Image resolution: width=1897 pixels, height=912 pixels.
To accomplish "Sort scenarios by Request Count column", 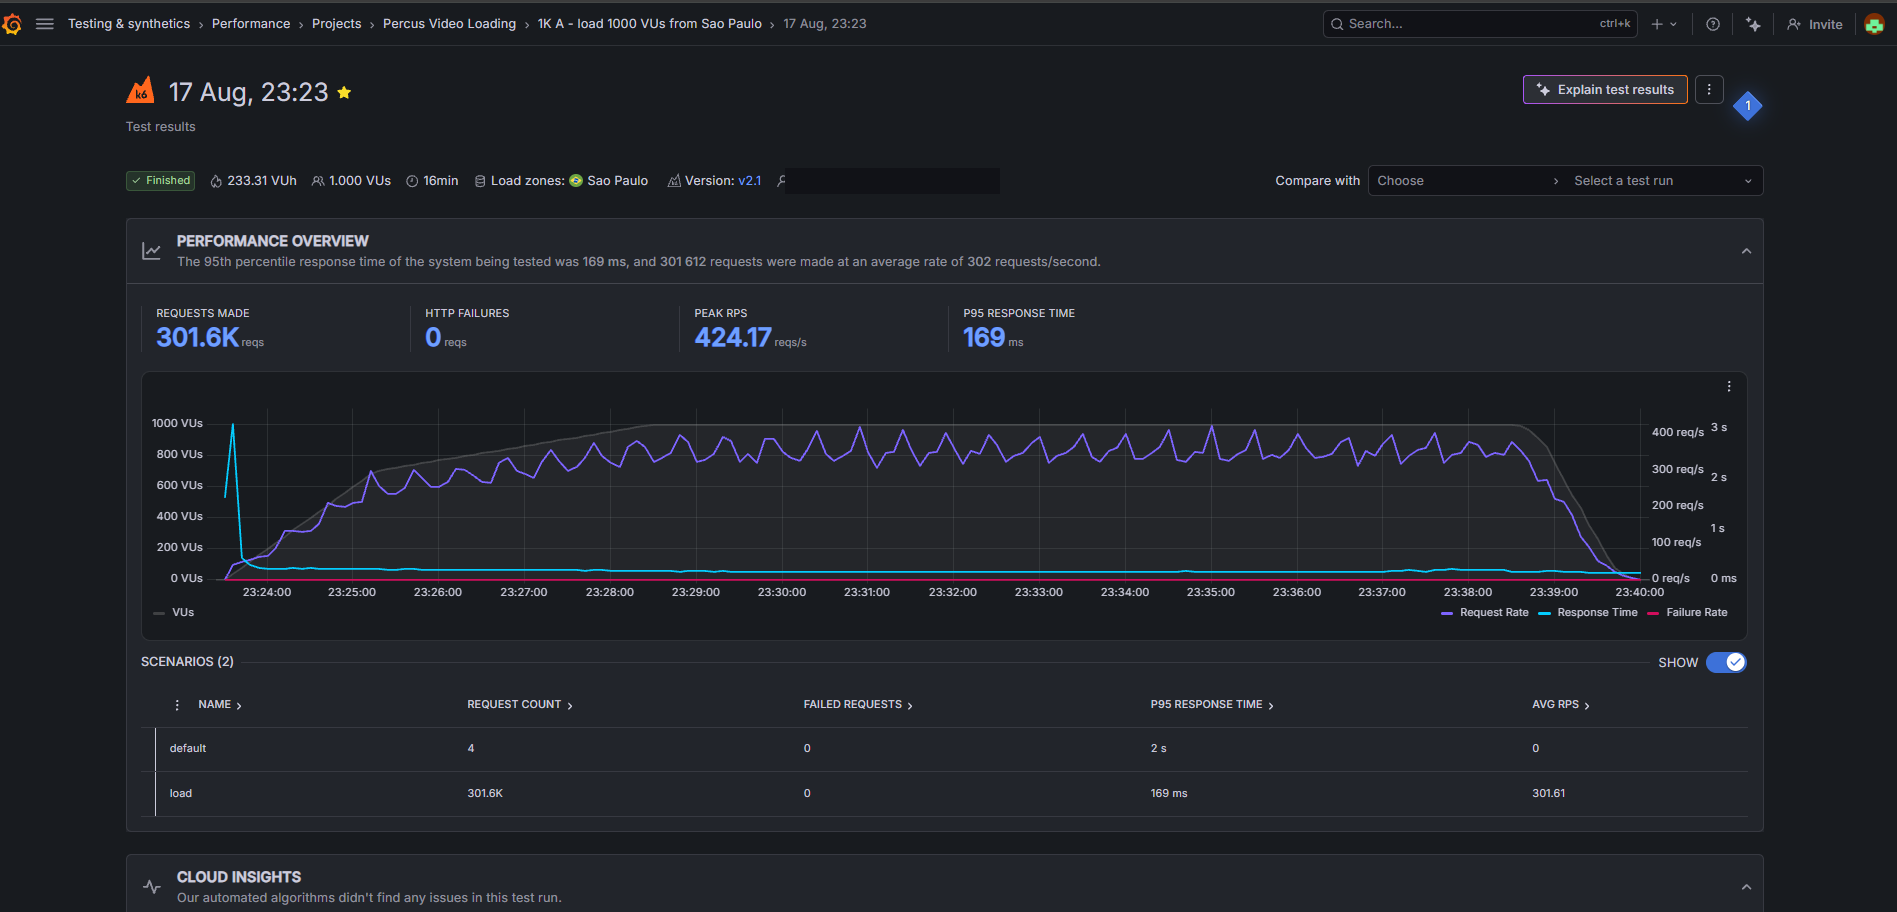I will [520, 705].
